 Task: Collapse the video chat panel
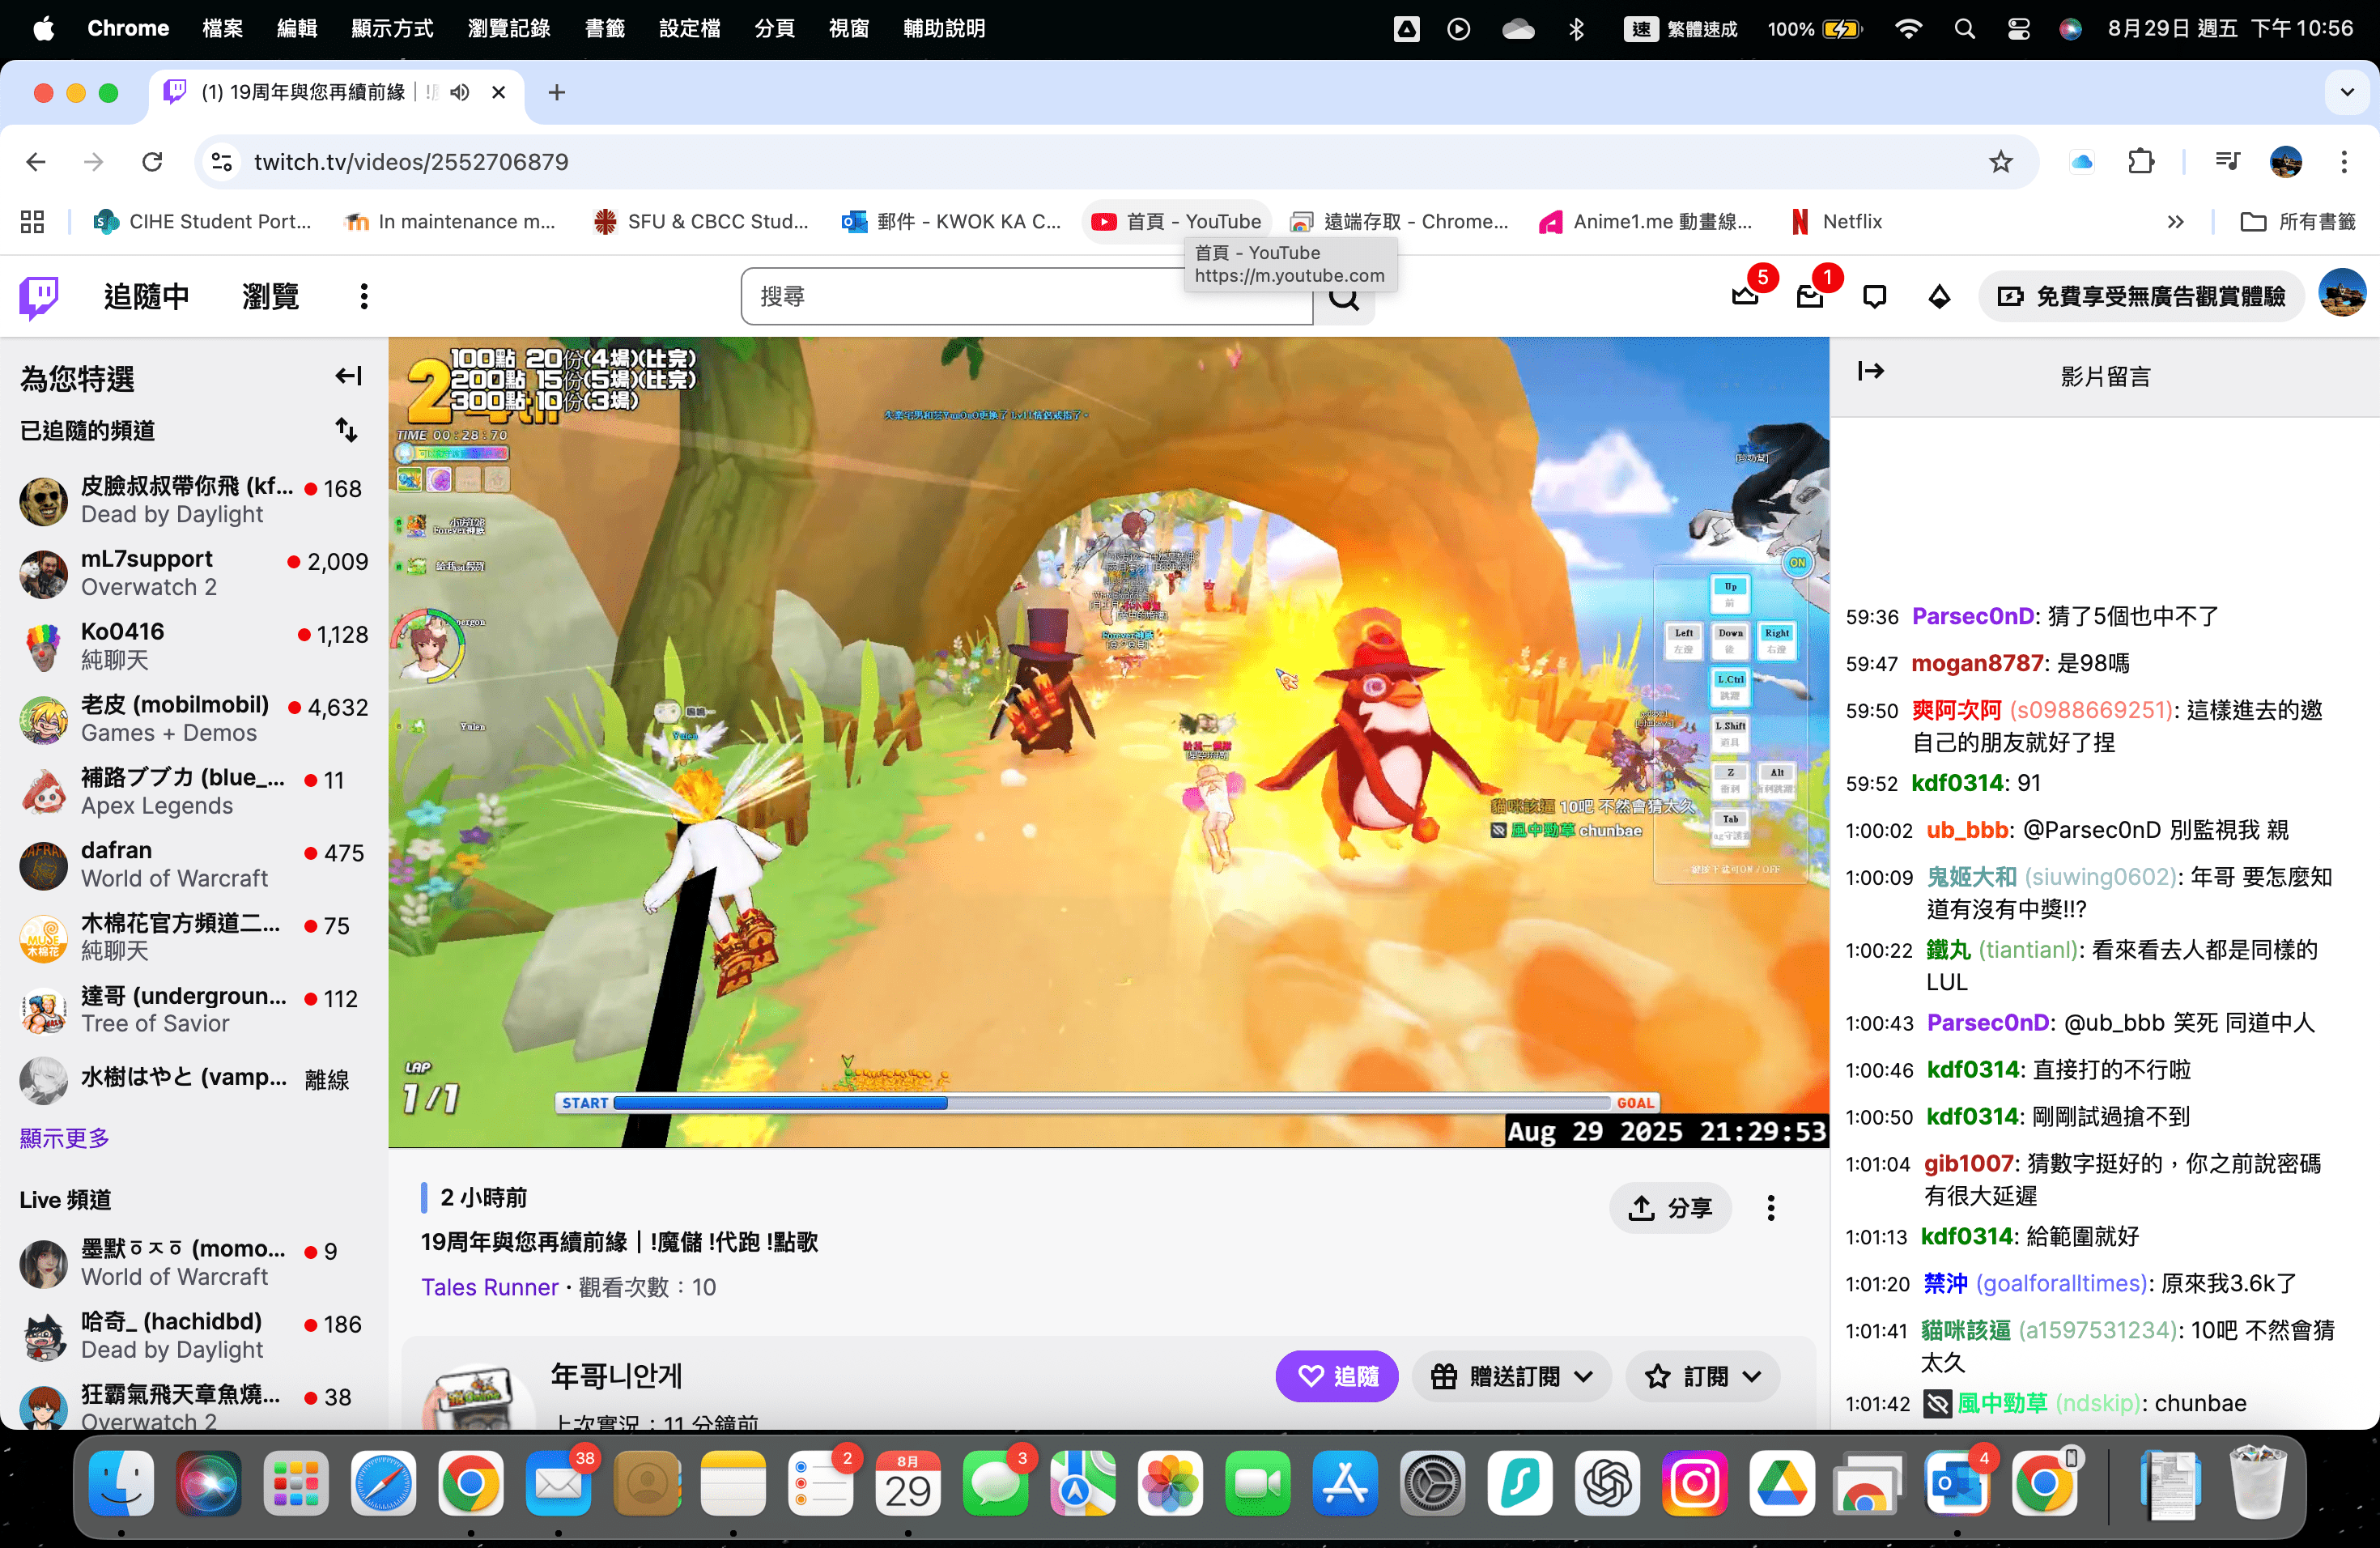[1870, 371]
